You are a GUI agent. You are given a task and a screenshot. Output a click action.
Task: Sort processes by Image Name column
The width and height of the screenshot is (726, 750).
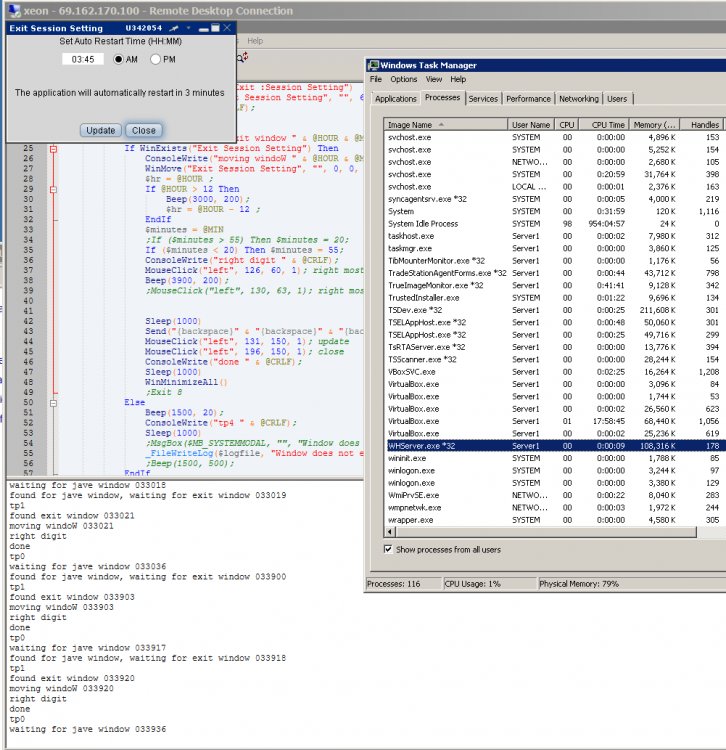[445, 125]
